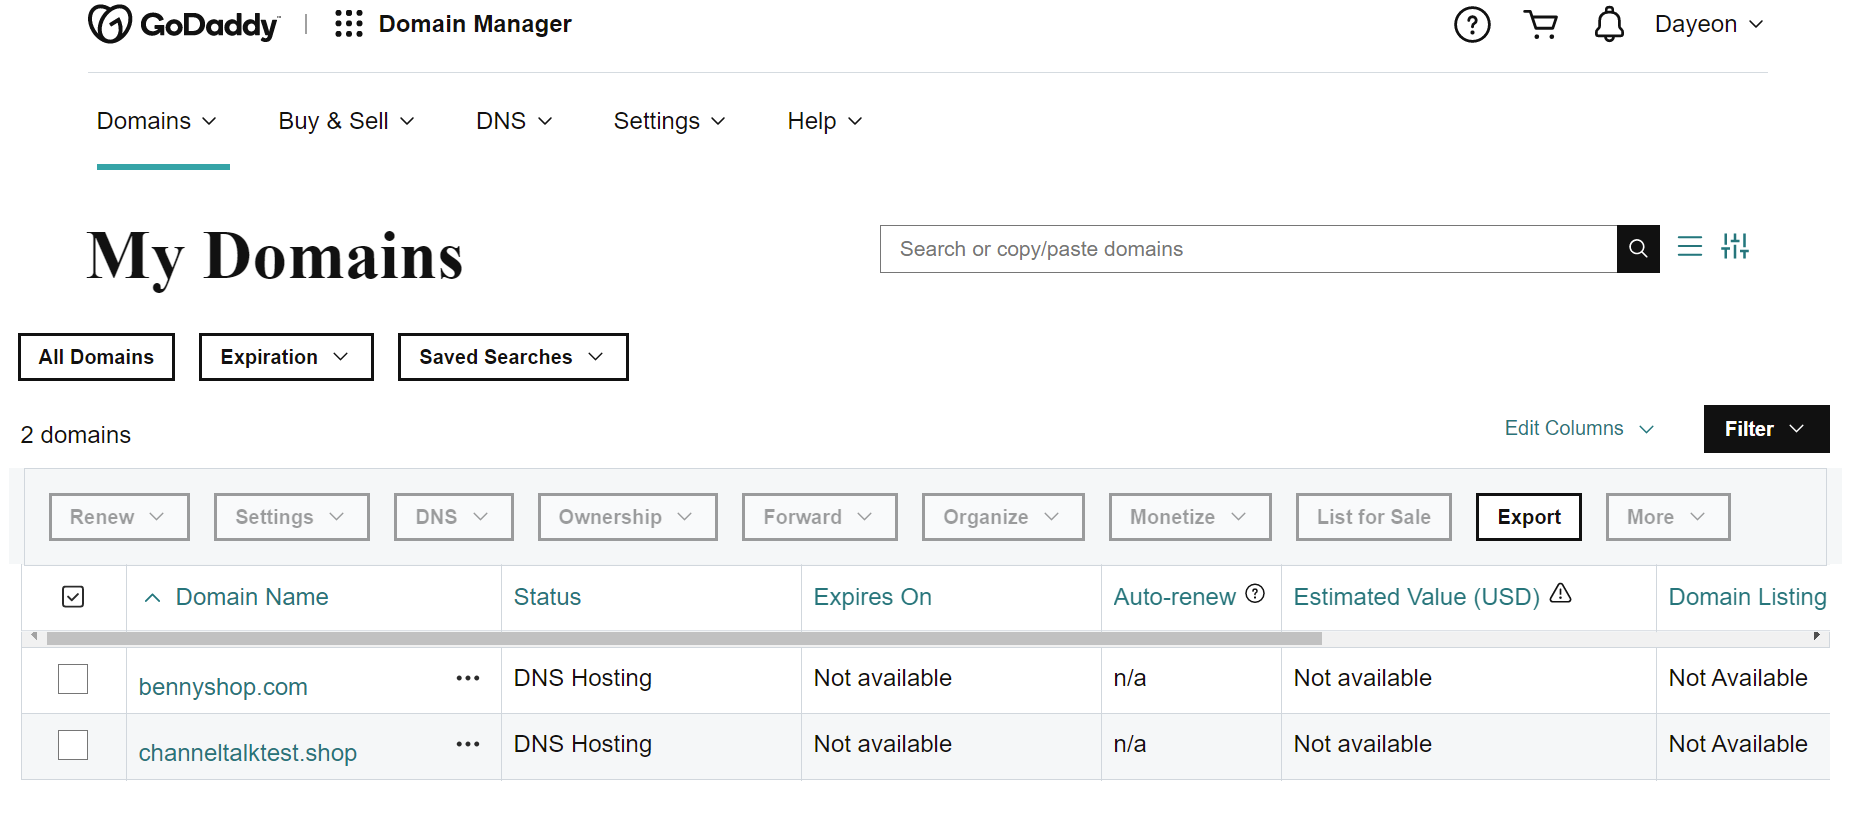Viewport: 1867px width, 838px height.
Task: Expand the Expiration filter dropdown
Action: point(286,357)
